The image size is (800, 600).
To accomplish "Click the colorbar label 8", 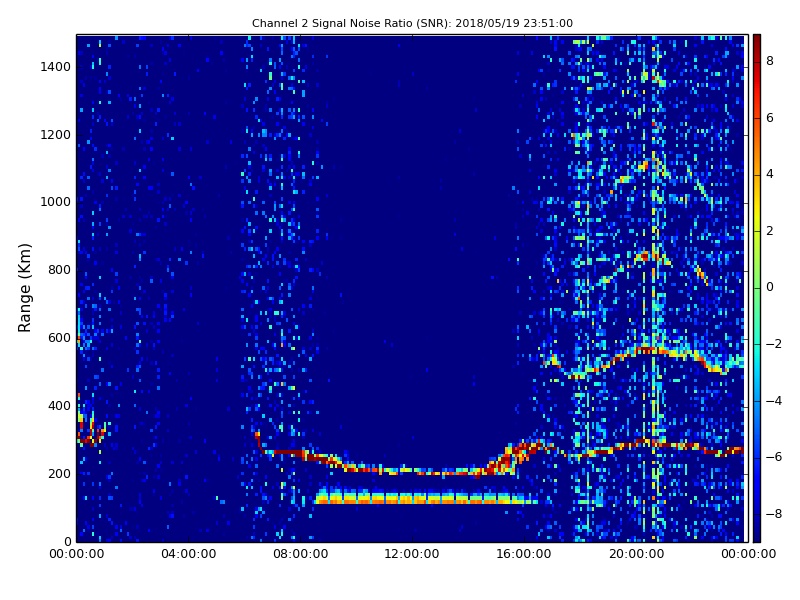I will coord(770,61).
